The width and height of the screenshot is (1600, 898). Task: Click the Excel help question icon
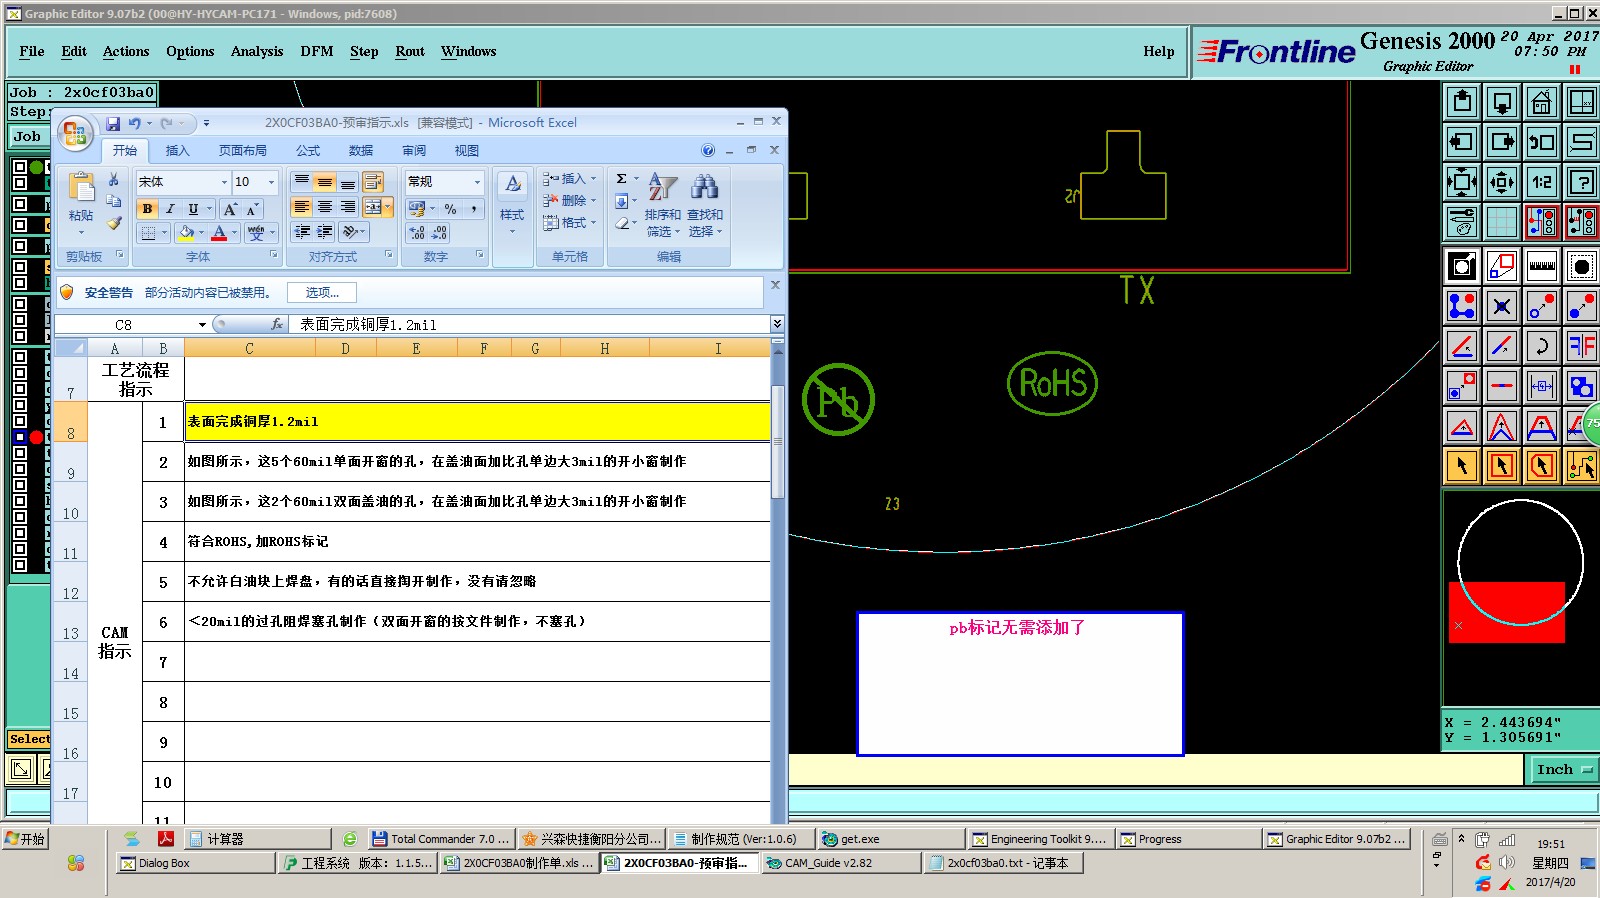(708, 150)
